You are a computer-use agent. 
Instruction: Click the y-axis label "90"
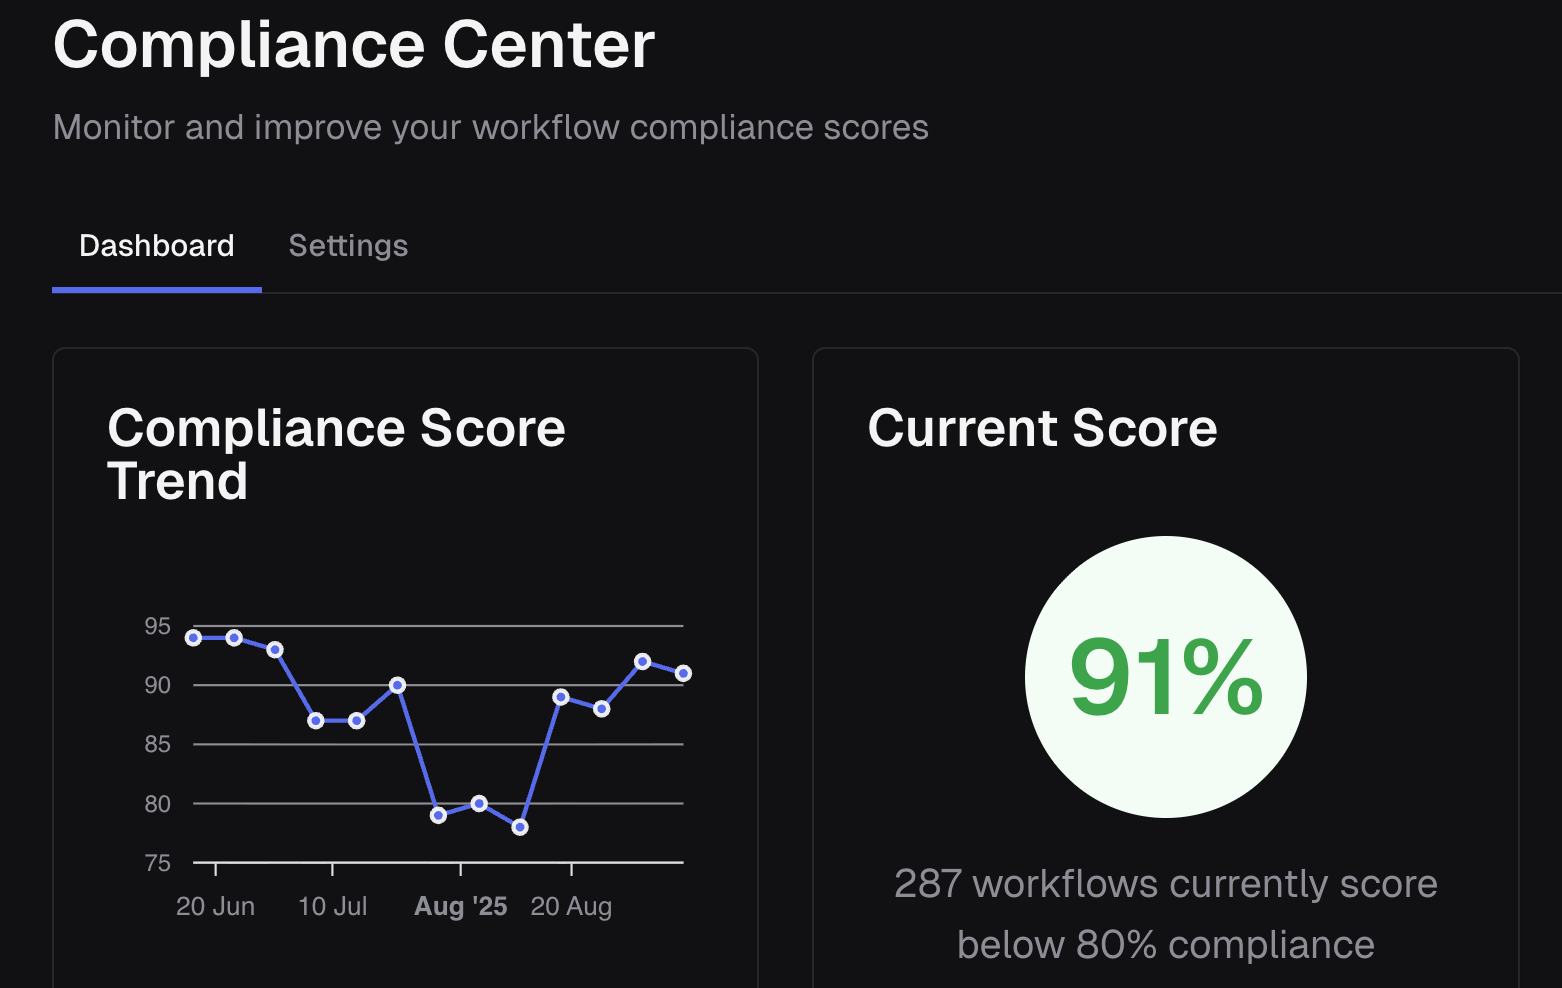click(x=158, y=685)
